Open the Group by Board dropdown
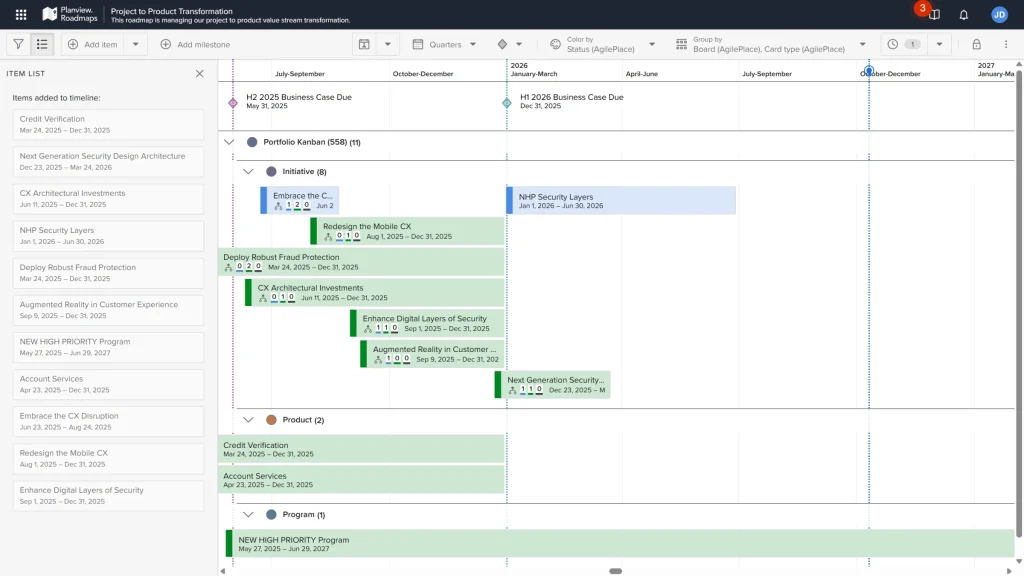1024x576 pixels. coord(771,44)
